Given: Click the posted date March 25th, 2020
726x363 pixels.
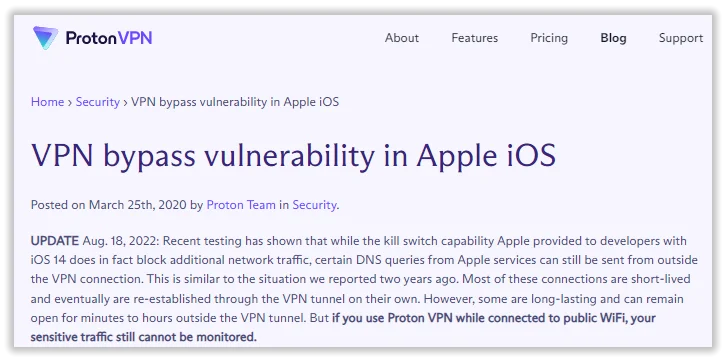Looking at the screenshot, I should coord(138,205).
